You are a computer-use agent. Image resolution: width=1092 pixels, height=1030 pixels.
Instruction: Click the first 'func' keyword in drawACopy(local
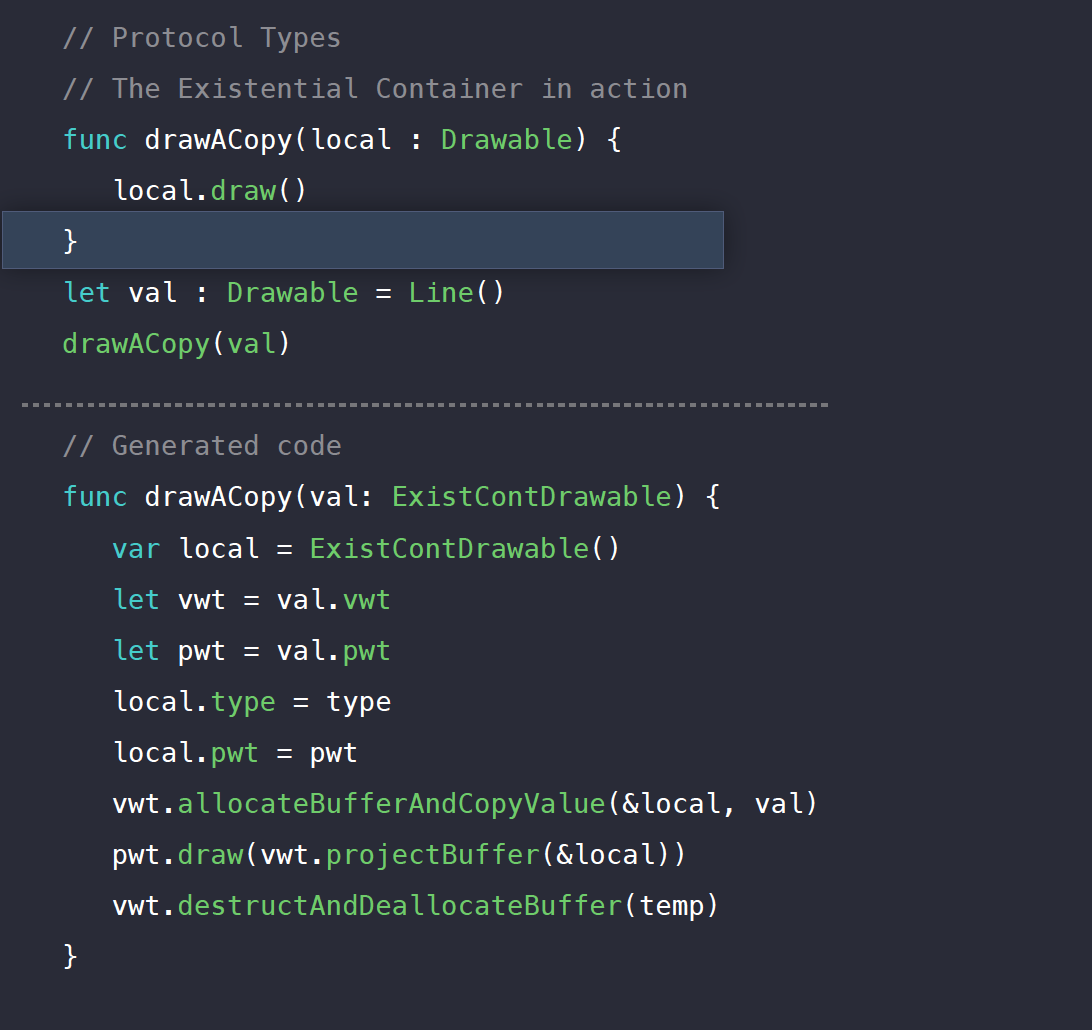point(95,139)
